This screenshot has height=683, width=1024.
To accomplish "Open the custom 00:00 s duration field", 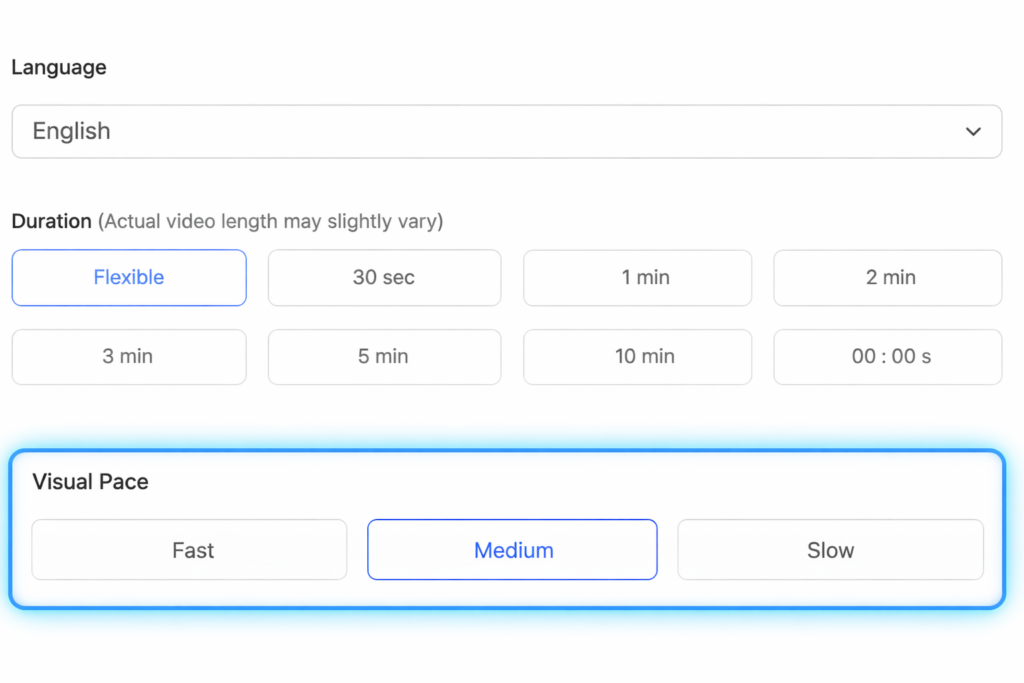I will (x=887, y=356).
